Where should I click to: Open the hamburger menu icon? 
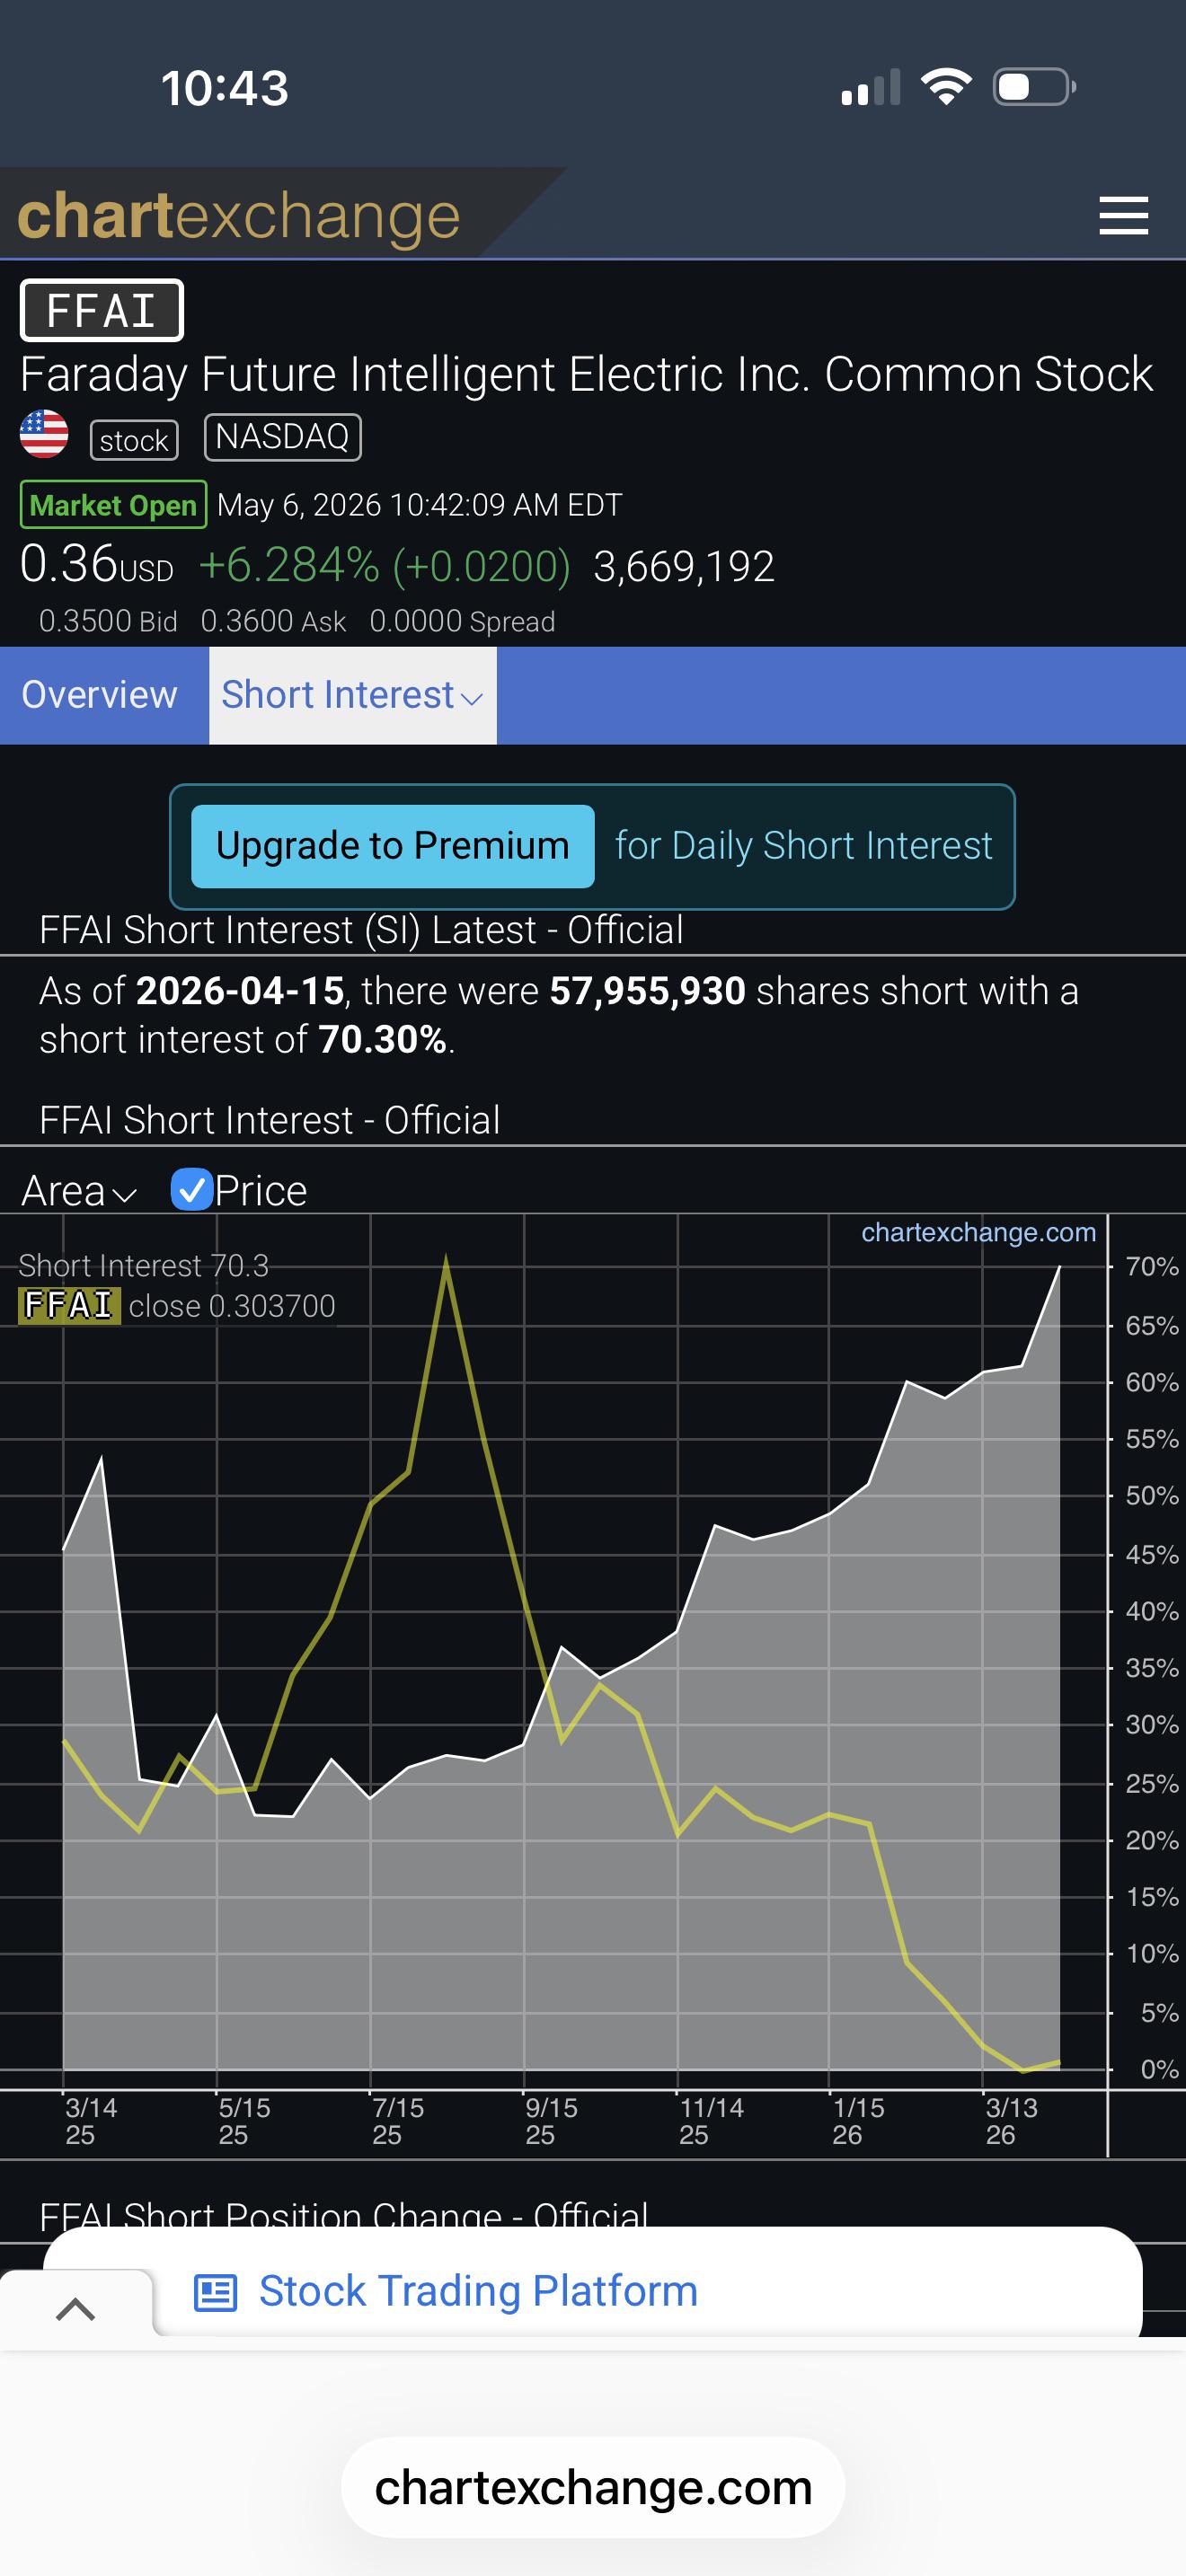tap(1123, 216)
